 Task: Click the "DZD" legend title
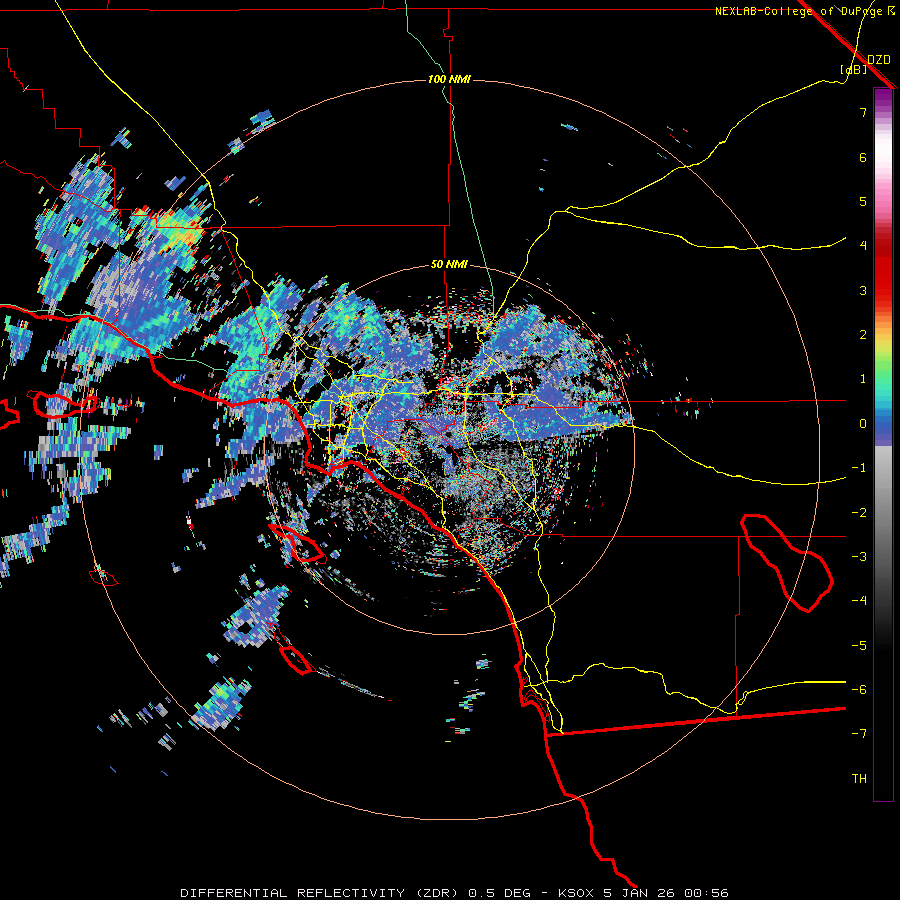pos(879,59)
